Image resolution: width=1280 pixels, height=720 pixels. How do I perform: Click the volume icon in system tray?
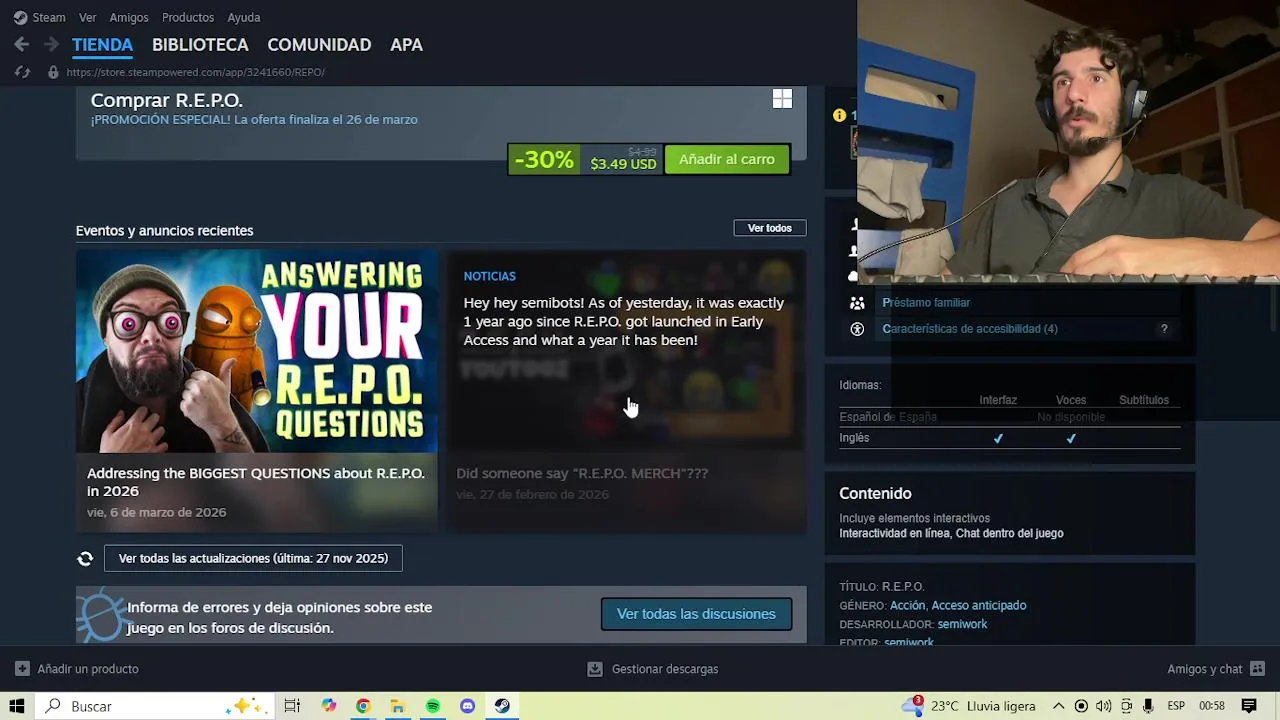click(1103, 706)
